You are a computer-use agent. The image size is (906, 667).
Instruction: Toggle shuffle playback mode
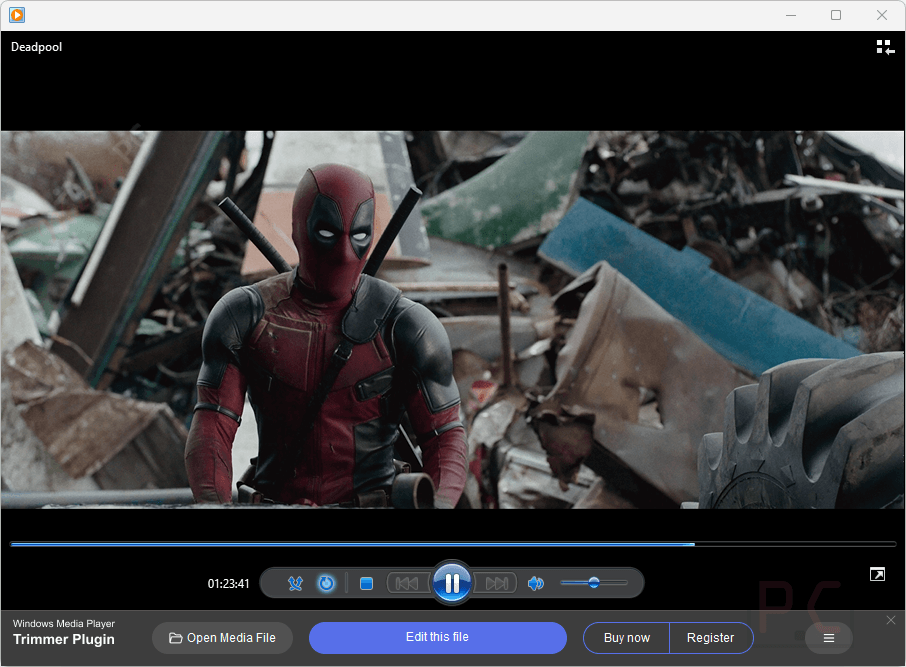click(295, 583)
